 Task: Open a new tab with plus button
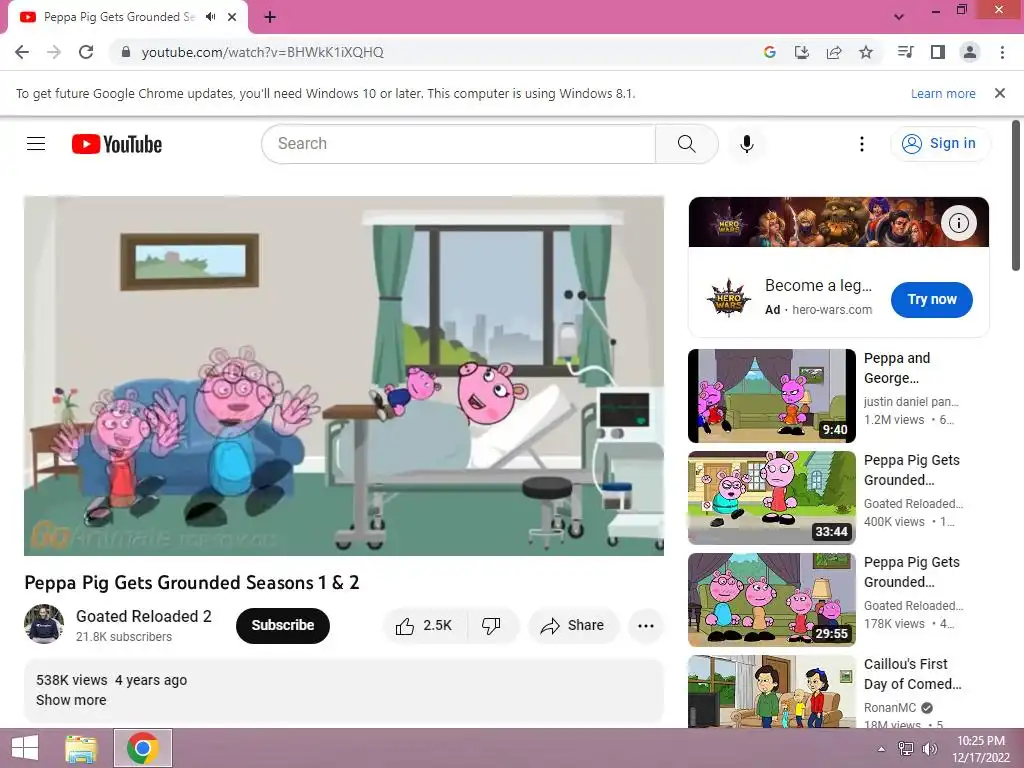pos(270,17)
